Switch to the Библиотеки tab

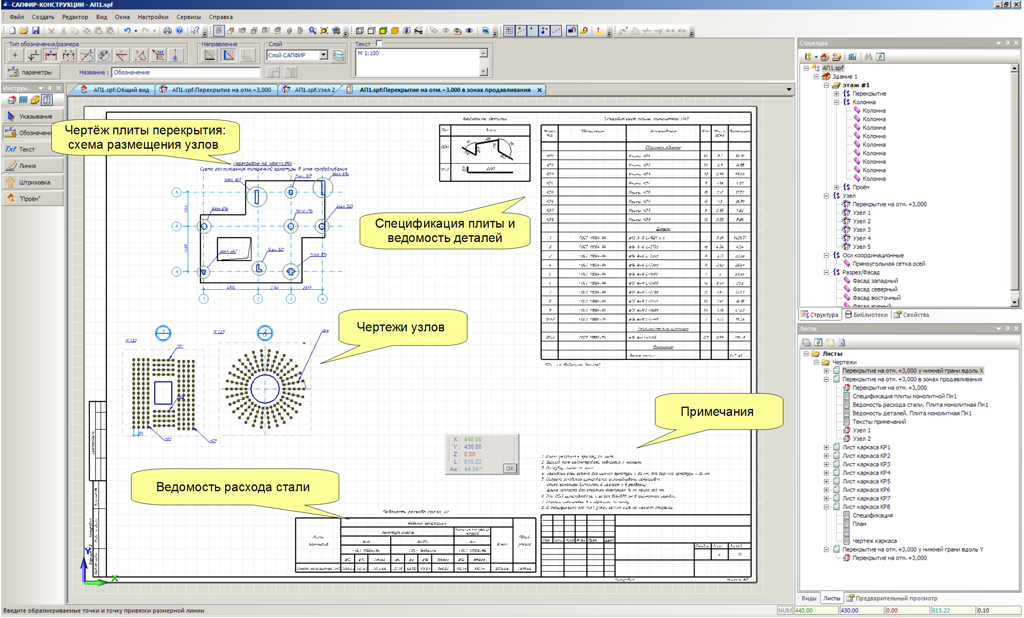click(868, 315)
